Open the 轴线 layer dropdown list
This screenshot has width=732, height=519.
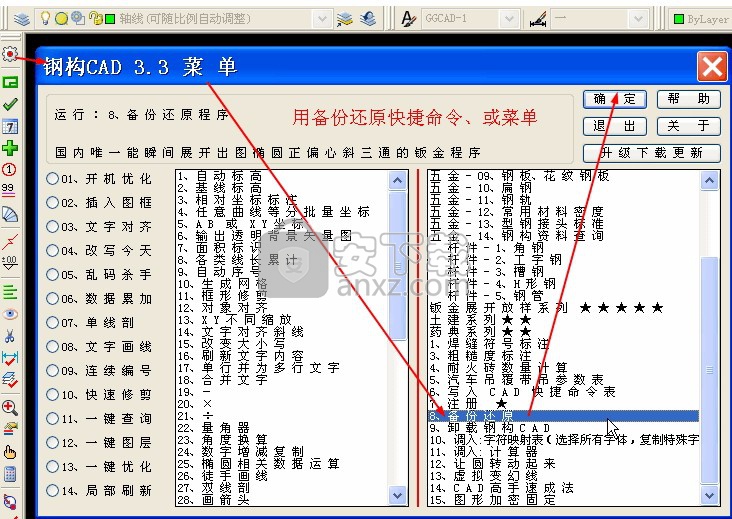click(x=322, y=19)
